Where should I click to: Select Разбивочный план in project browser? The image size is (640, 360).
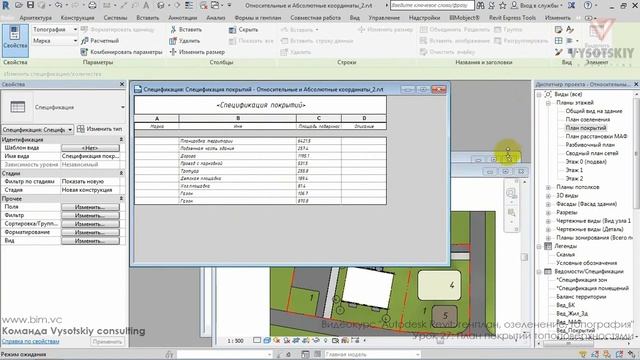[590, 145]
